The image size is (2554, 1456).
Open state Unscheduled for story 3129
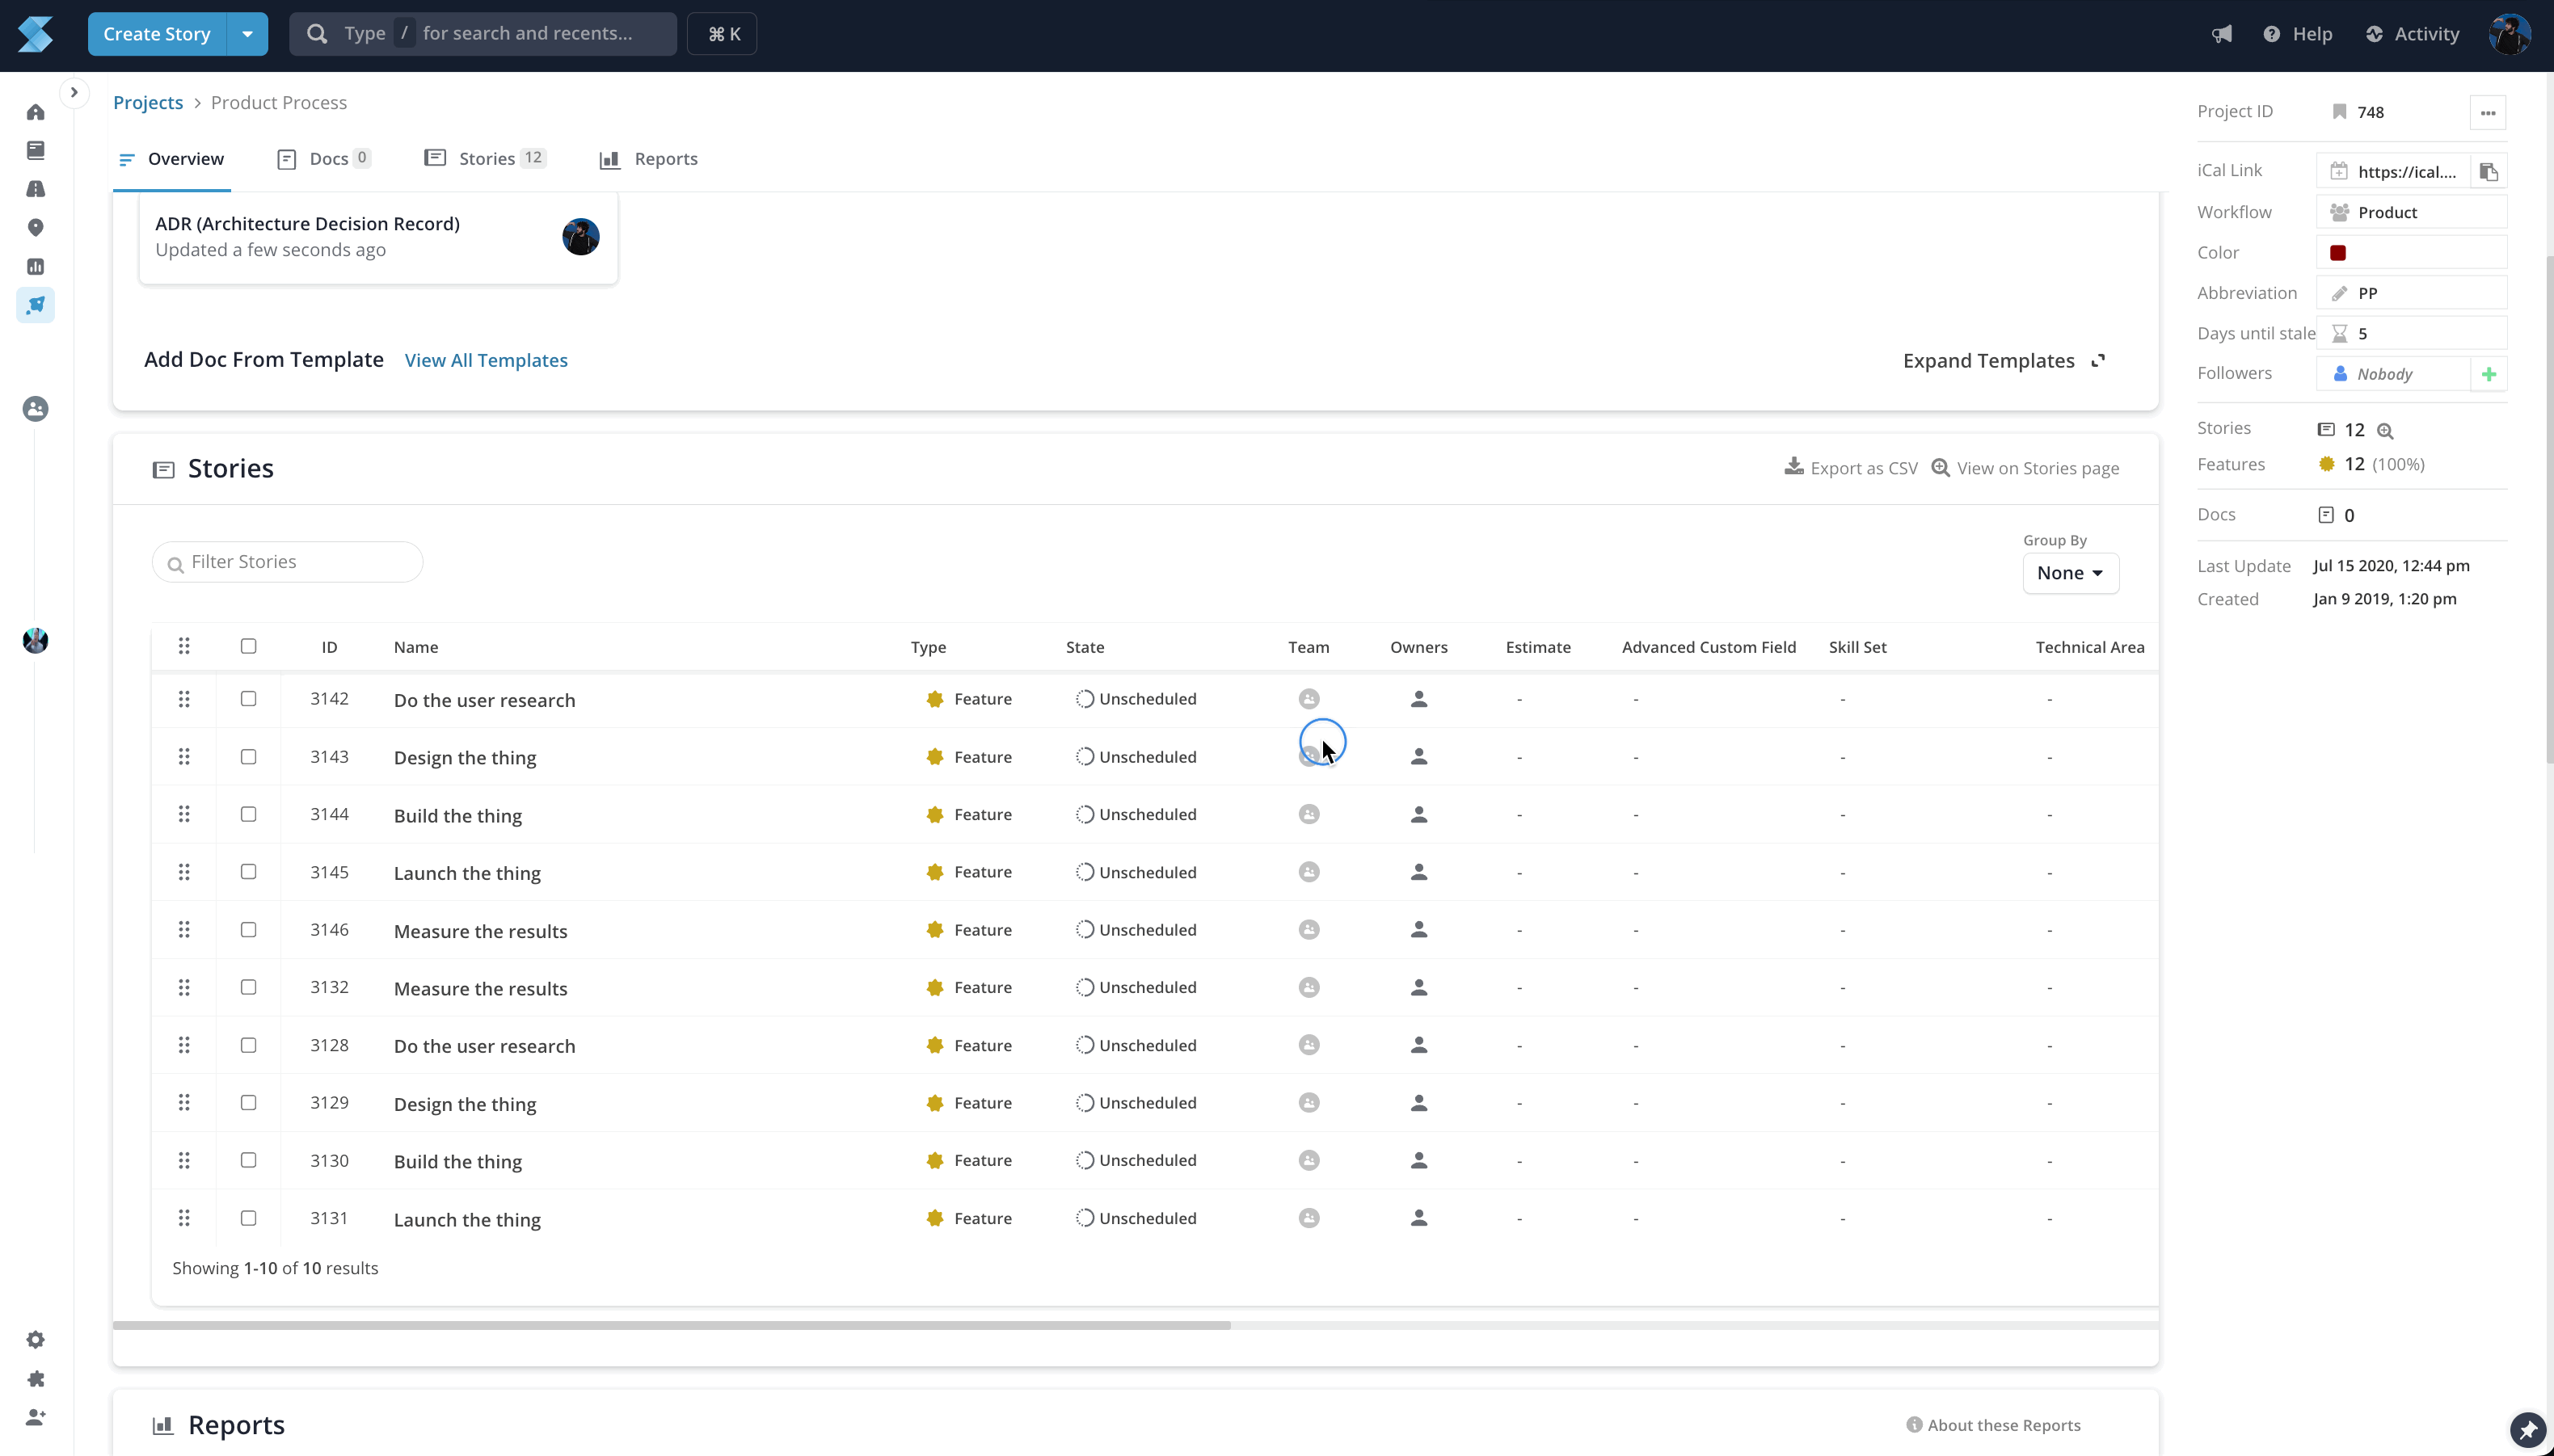[1136, 1103]
